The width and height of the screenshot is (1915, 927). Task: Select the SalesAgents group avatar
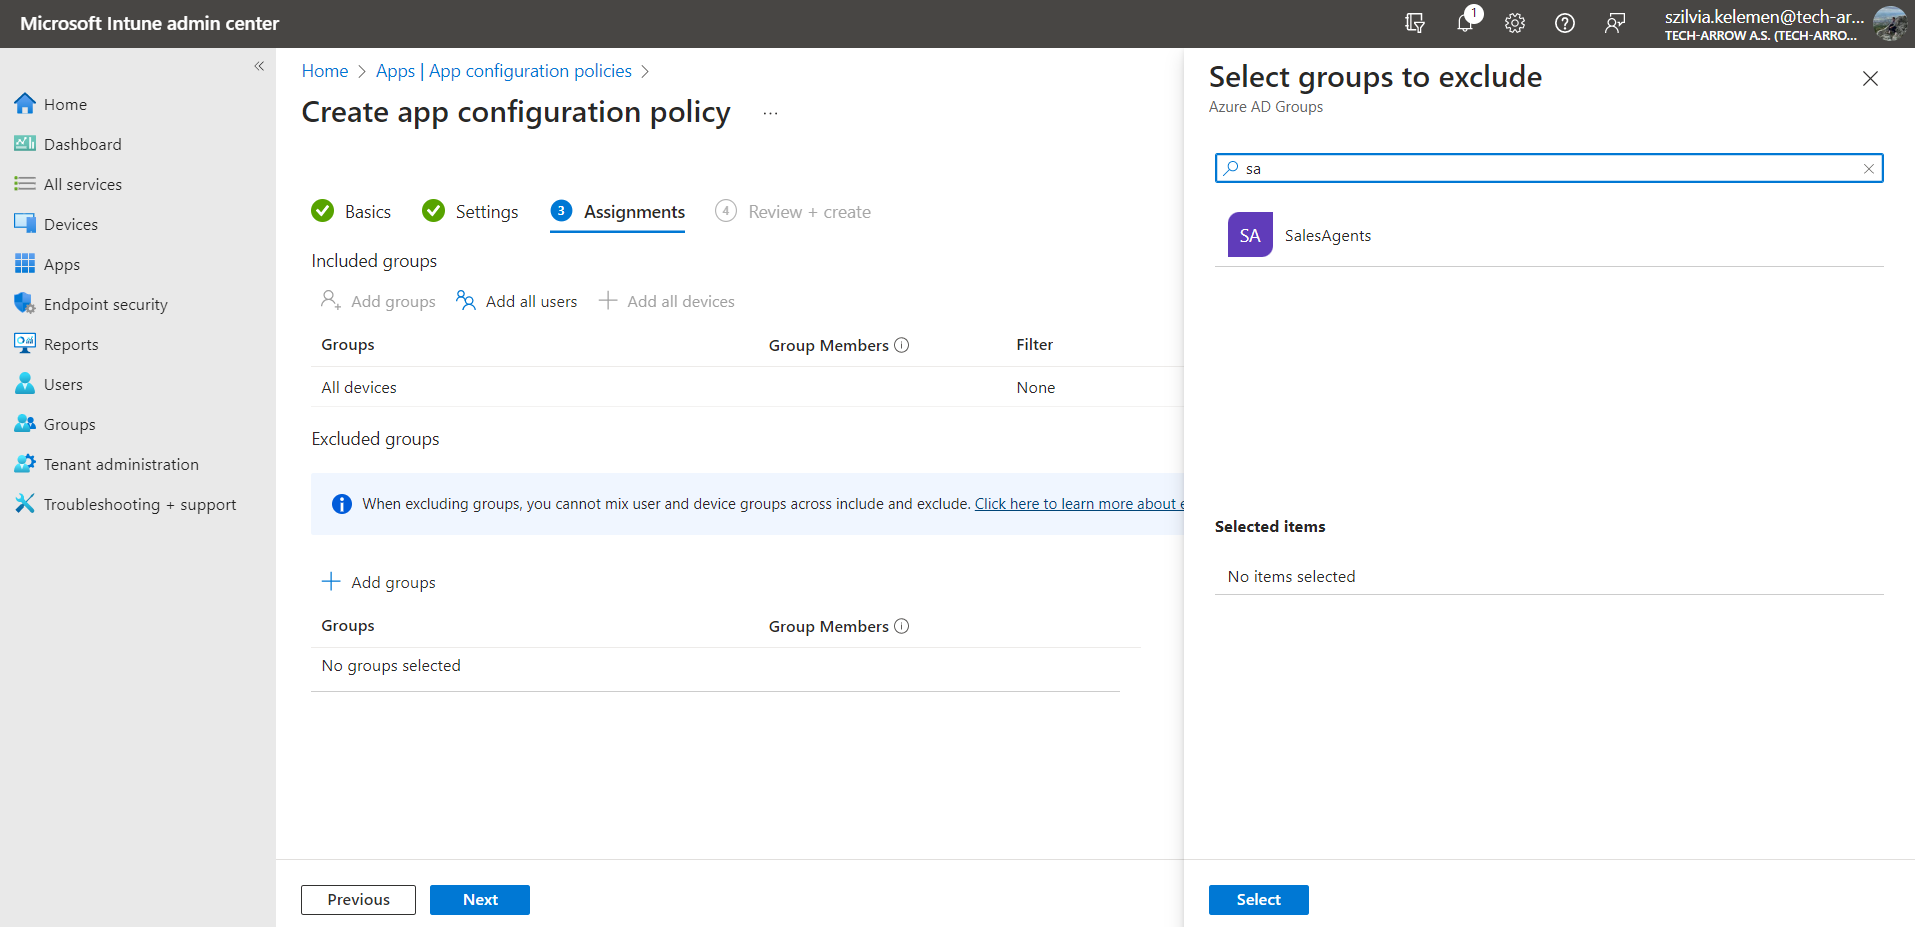[1250, 235]
